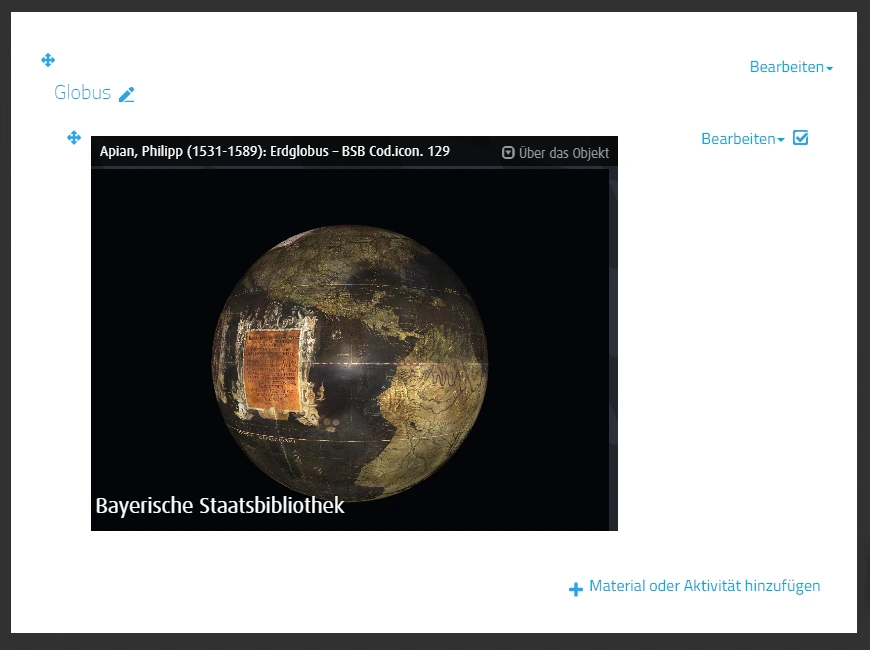
Task: Click the caret arrow on the top Bearbeiten menu
Action: pyautogui.click(x=830, y=69)
